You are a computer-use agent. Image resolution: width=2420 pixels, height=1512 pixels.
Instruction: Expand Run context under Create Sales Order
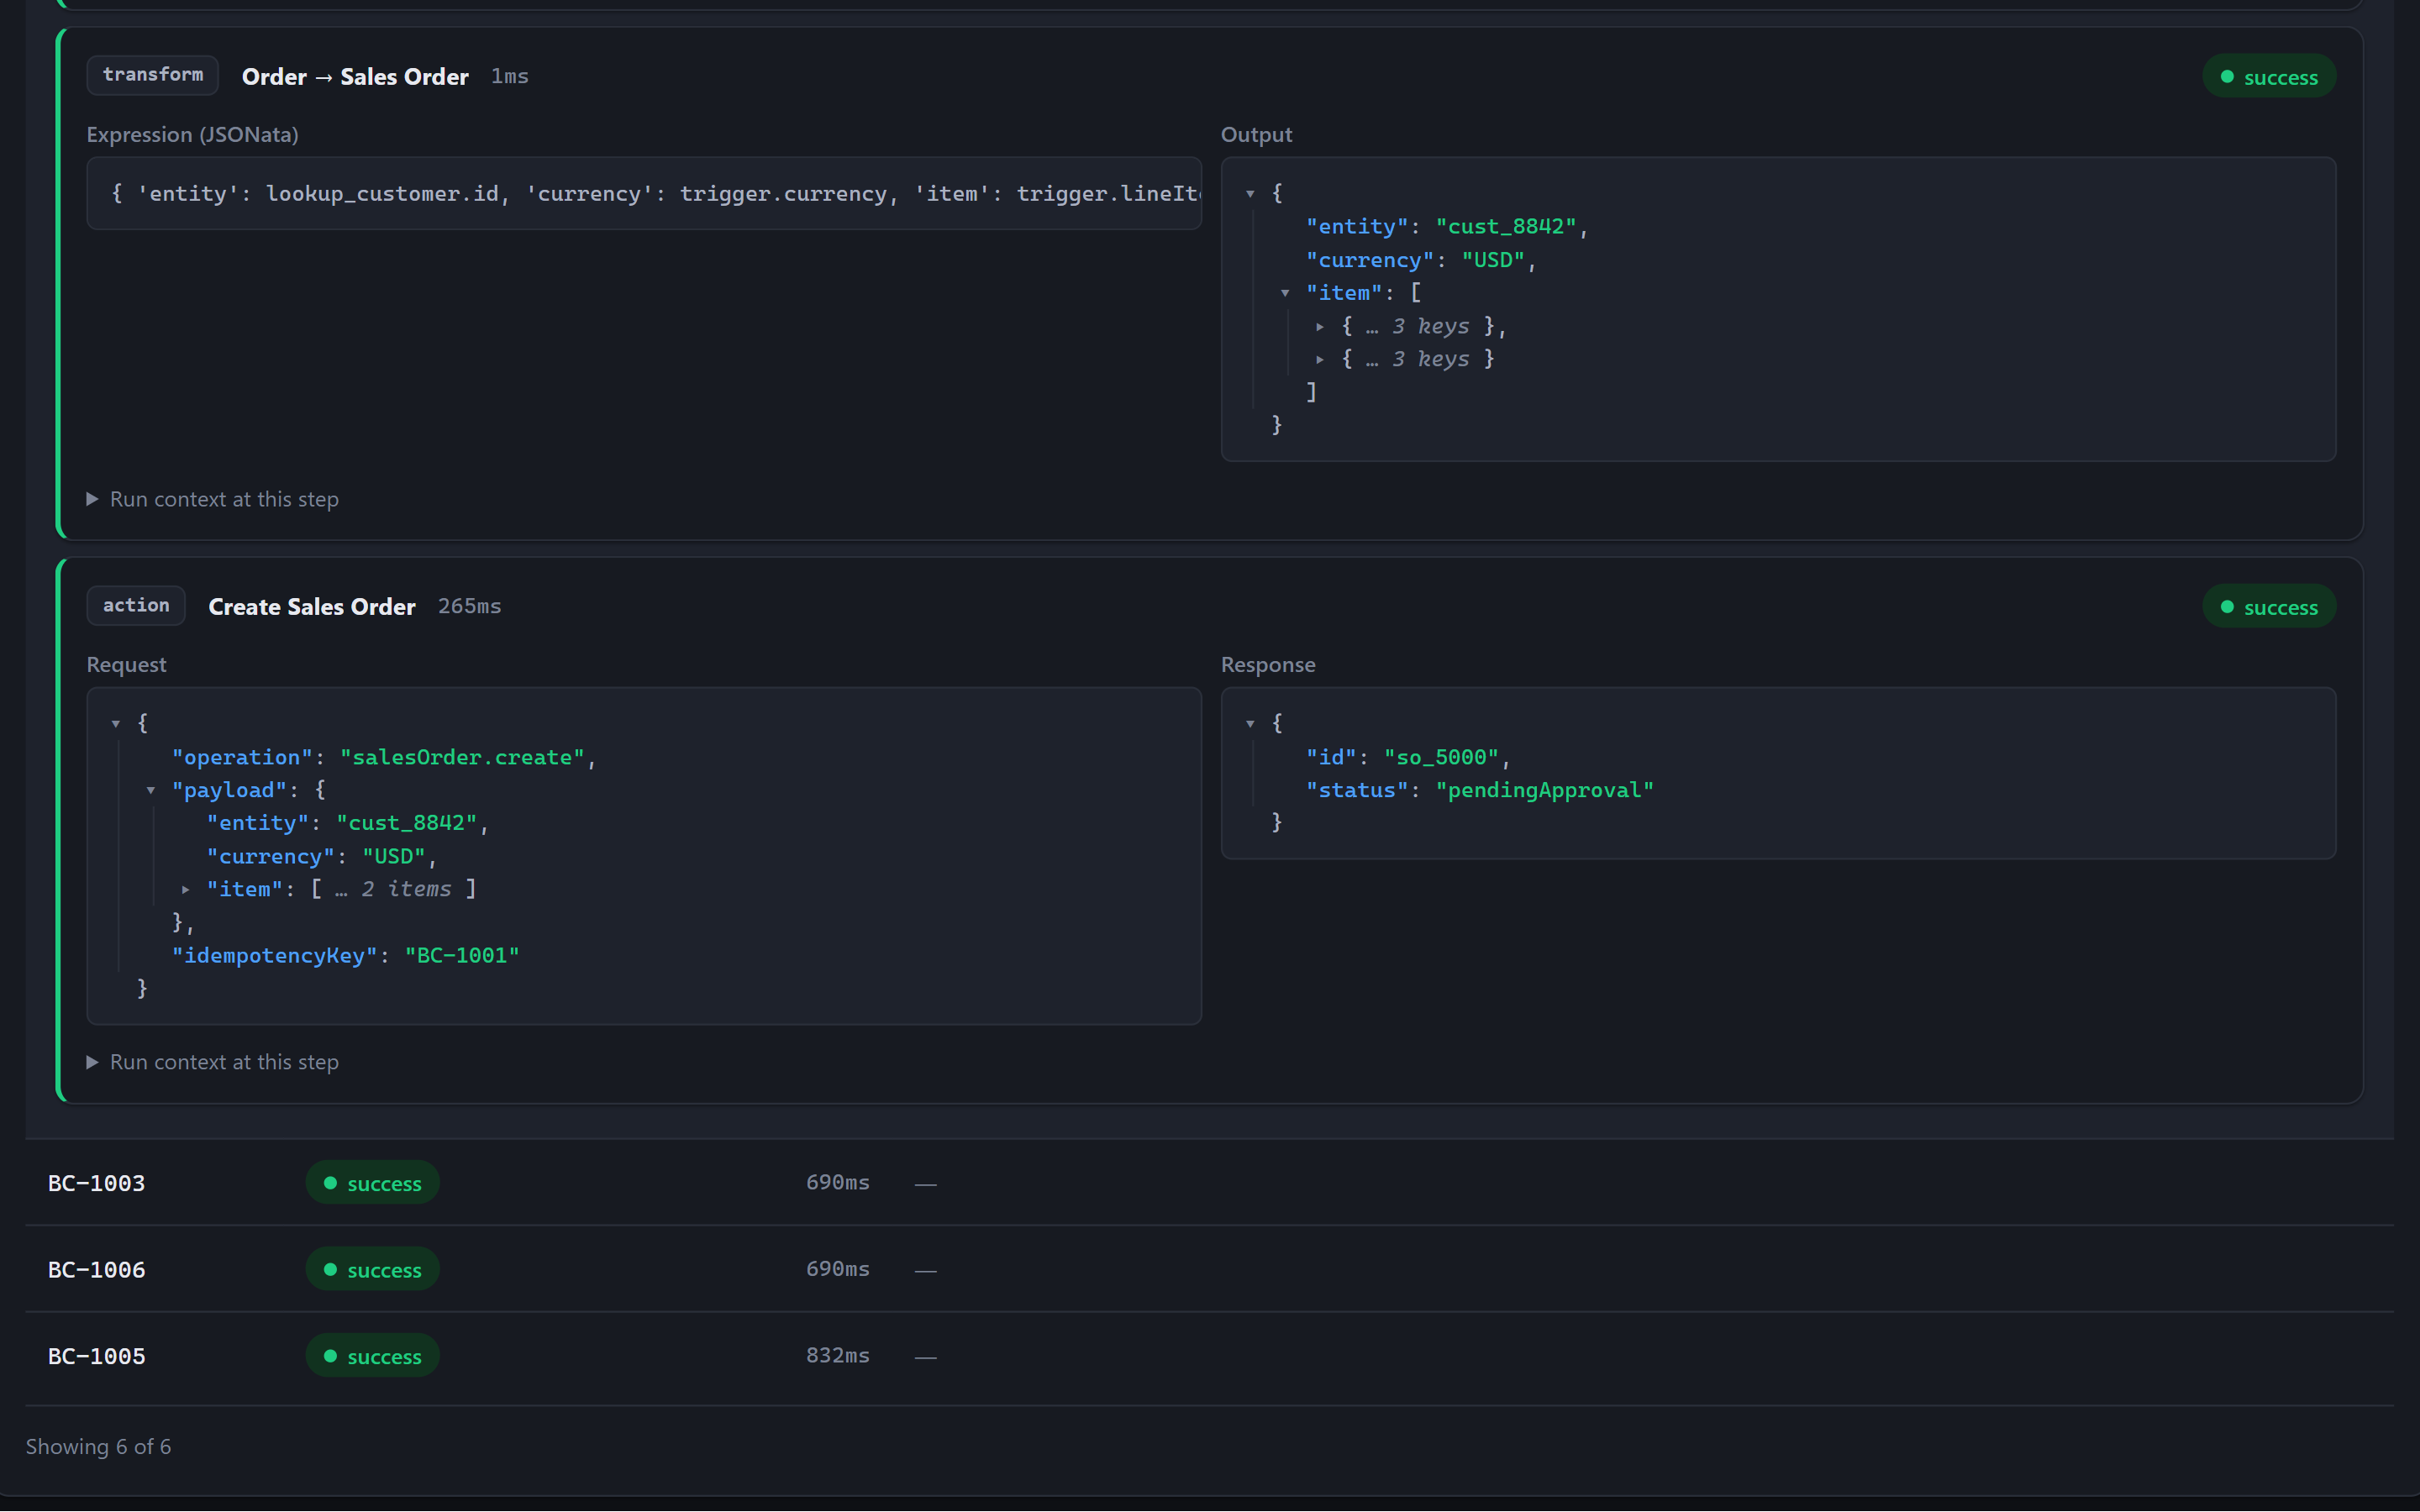(213, 1062)
